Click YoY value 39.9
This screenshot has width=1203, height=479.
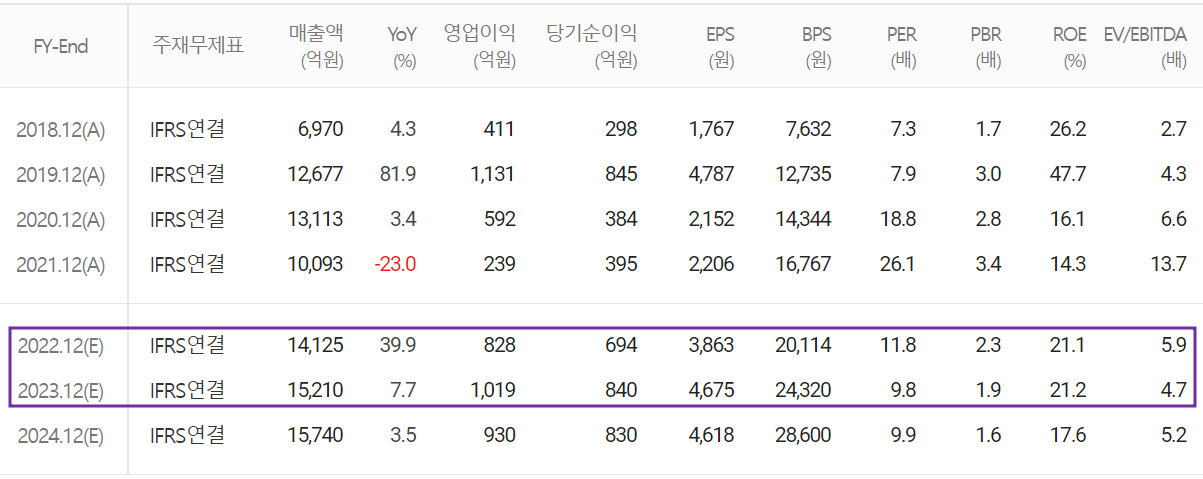click(399, 345)
